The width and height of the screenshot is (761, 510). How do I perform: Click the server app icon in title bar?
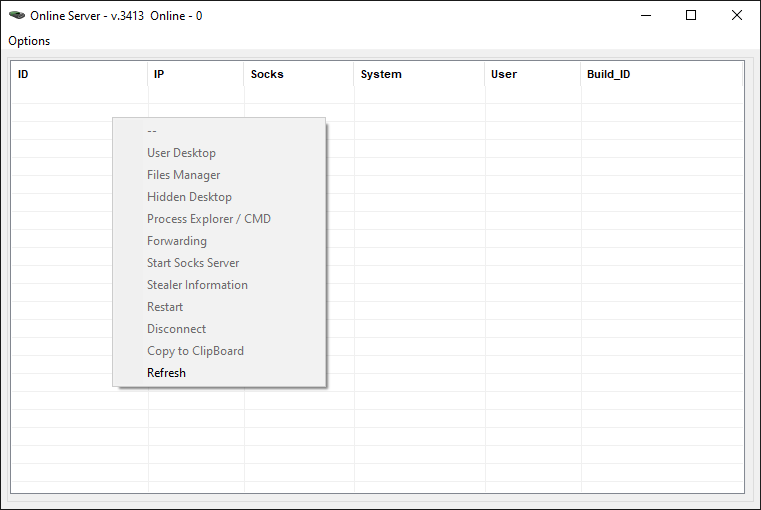pos(17,16)
